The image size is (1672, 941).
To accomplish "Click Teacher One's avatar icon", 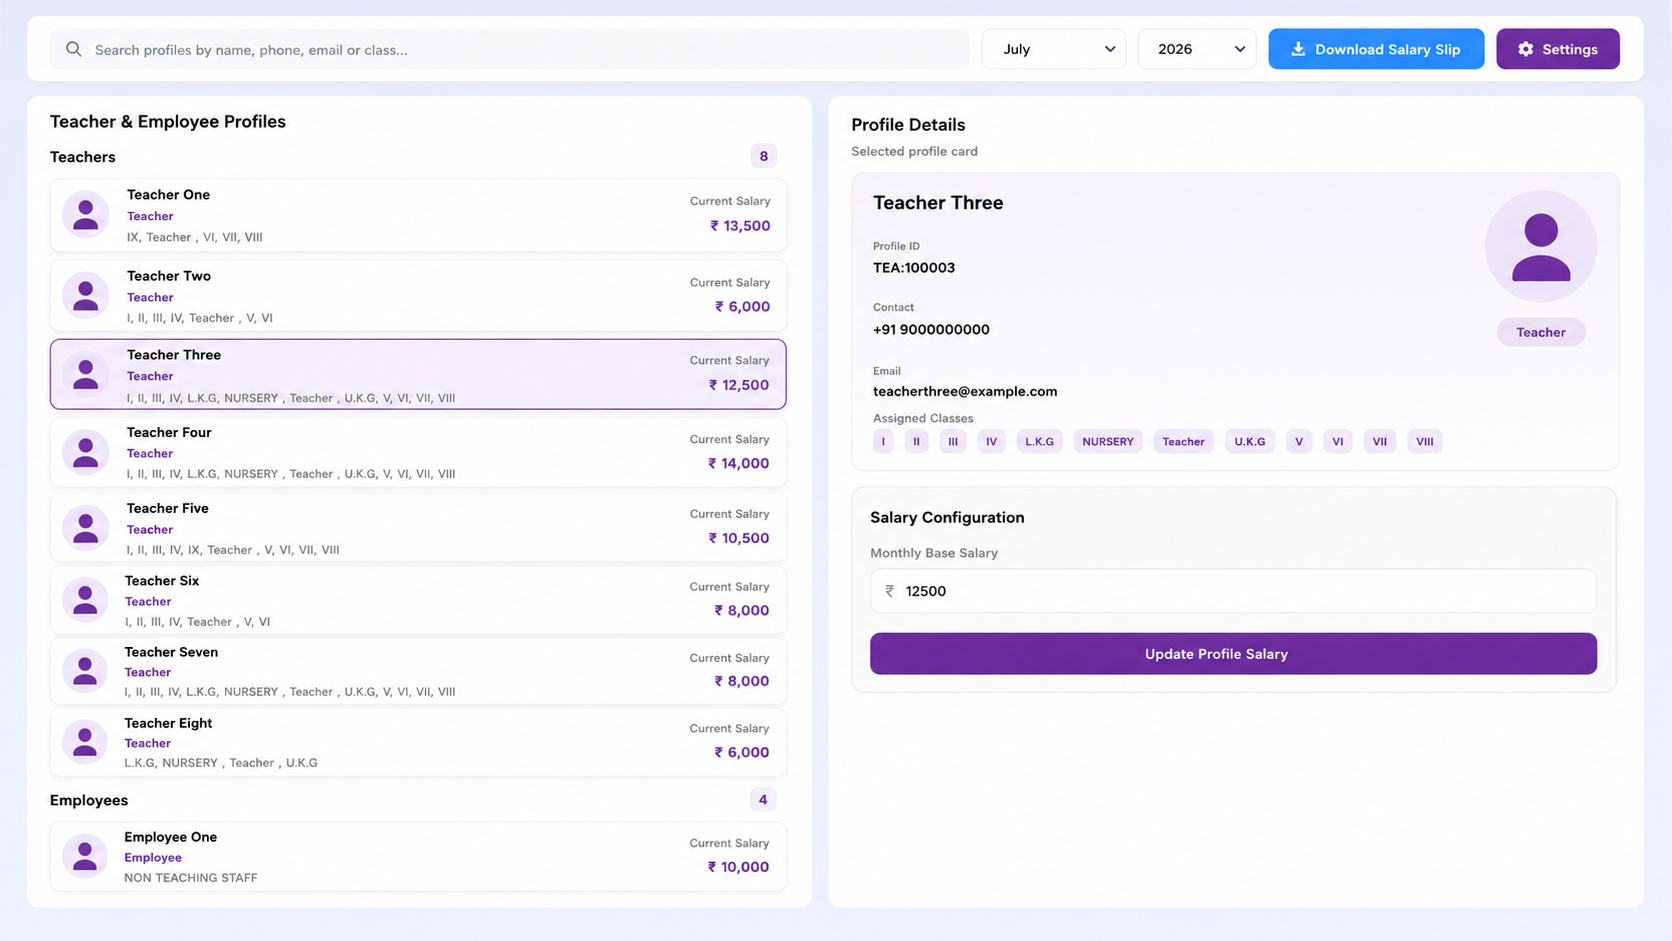I will pos(86,215).
